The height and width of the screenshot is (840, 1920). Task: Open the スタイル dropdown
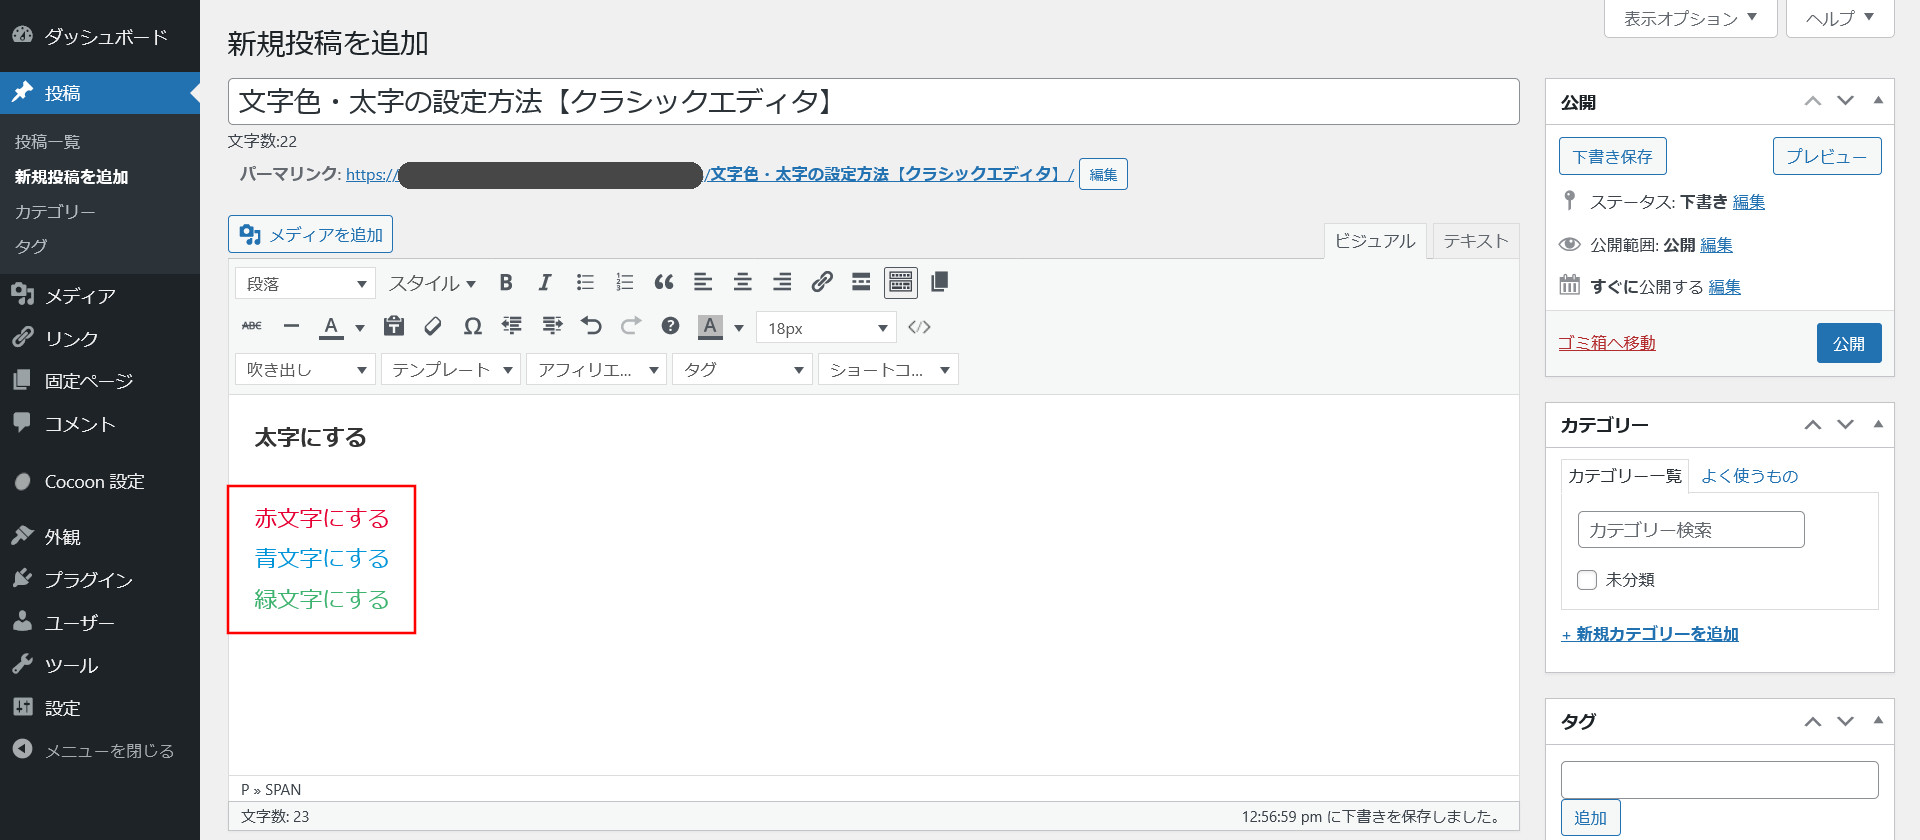(x=432, y=284)
